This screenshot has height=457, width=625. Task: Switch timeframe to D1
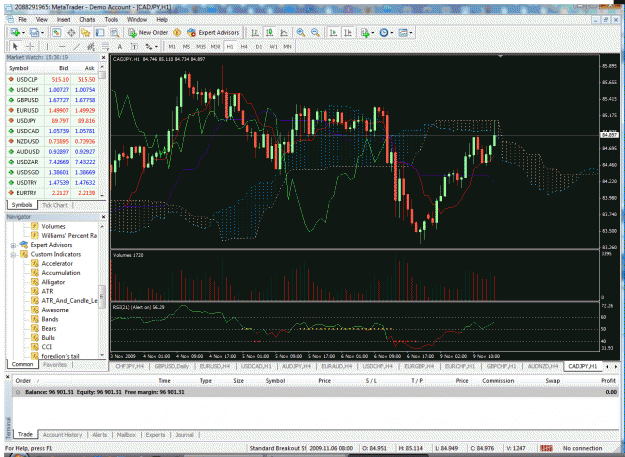(259, 47)
